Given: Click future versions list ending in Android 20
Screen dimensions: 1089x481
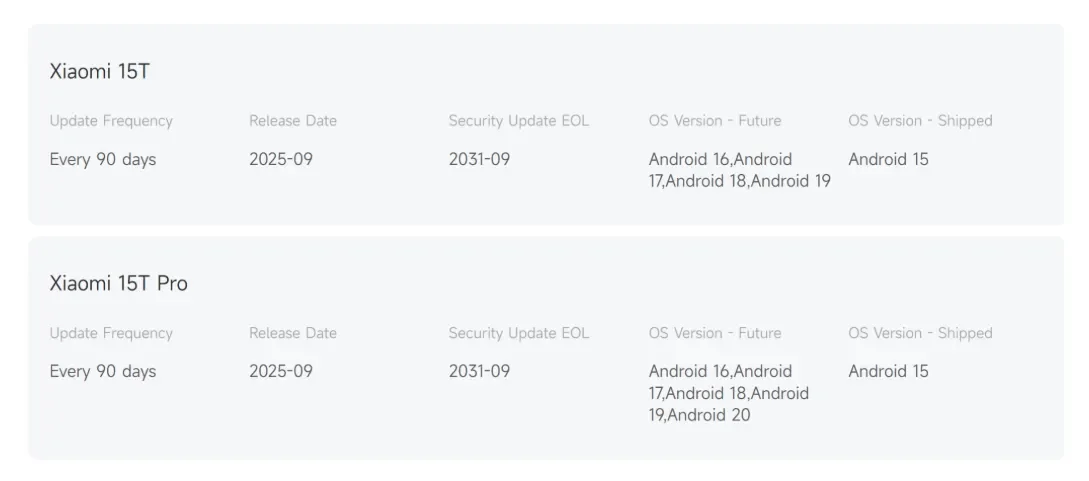Looking at the screenshot, I should (x=728, y=394).
